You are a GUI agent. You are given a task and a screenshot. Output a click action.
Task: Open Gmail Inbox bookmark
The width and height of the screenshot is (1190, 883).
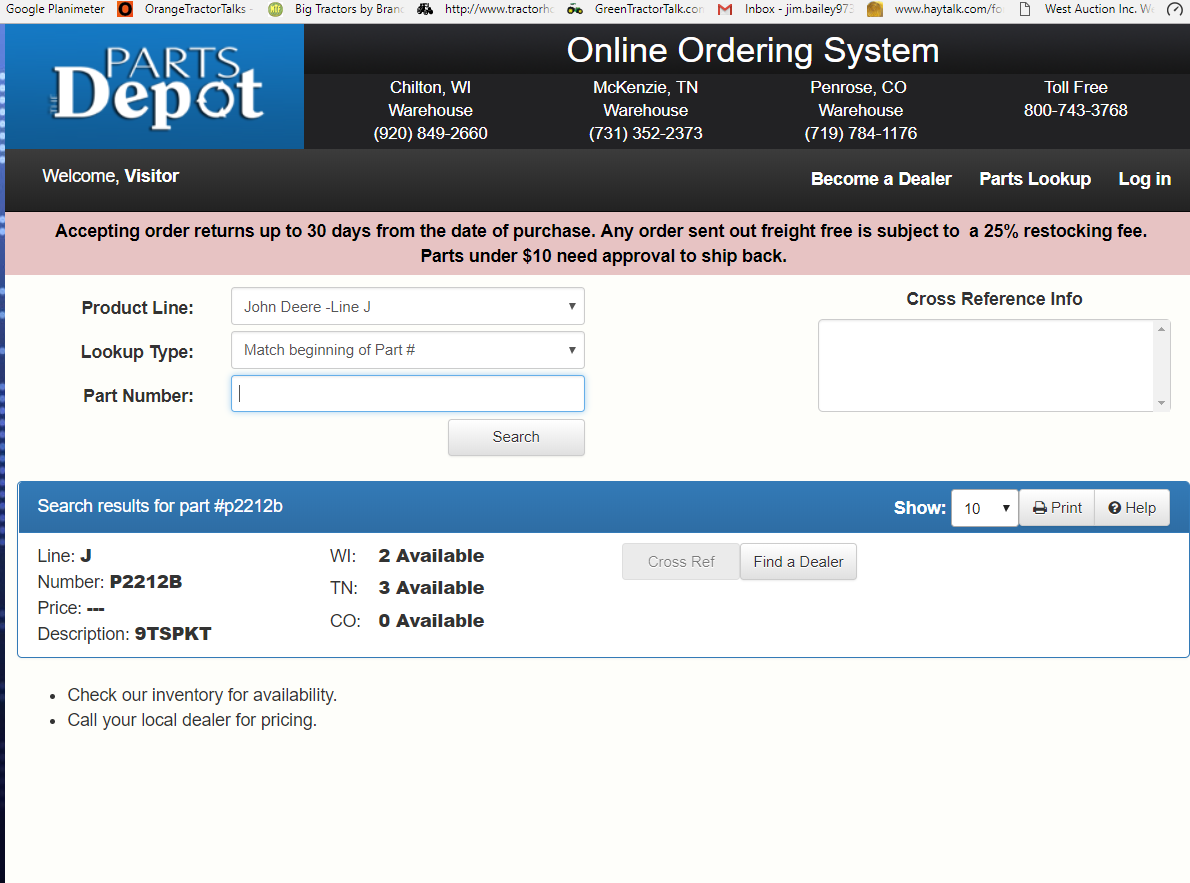(x=786, y=9)
